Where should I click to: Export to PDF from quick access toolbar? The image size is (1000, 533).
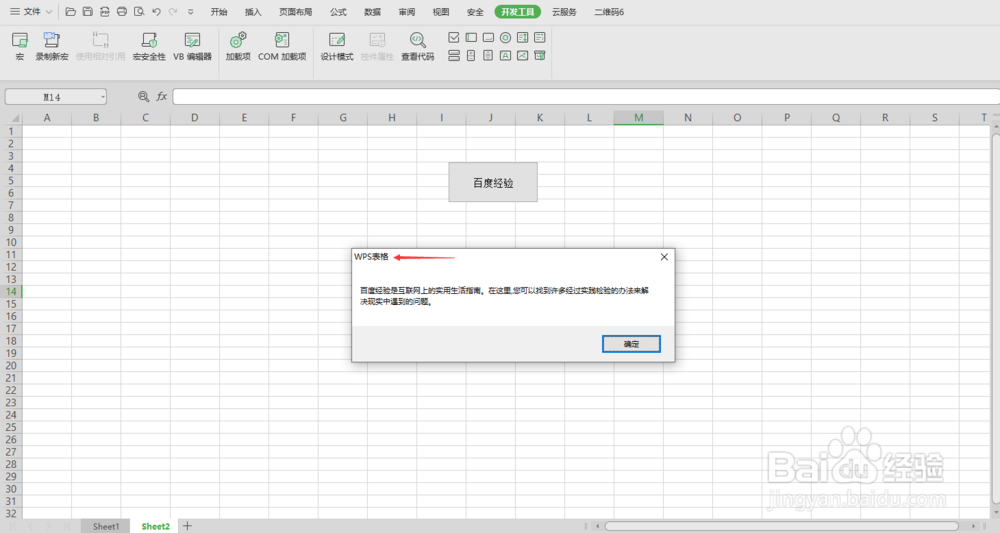[105, 11]
